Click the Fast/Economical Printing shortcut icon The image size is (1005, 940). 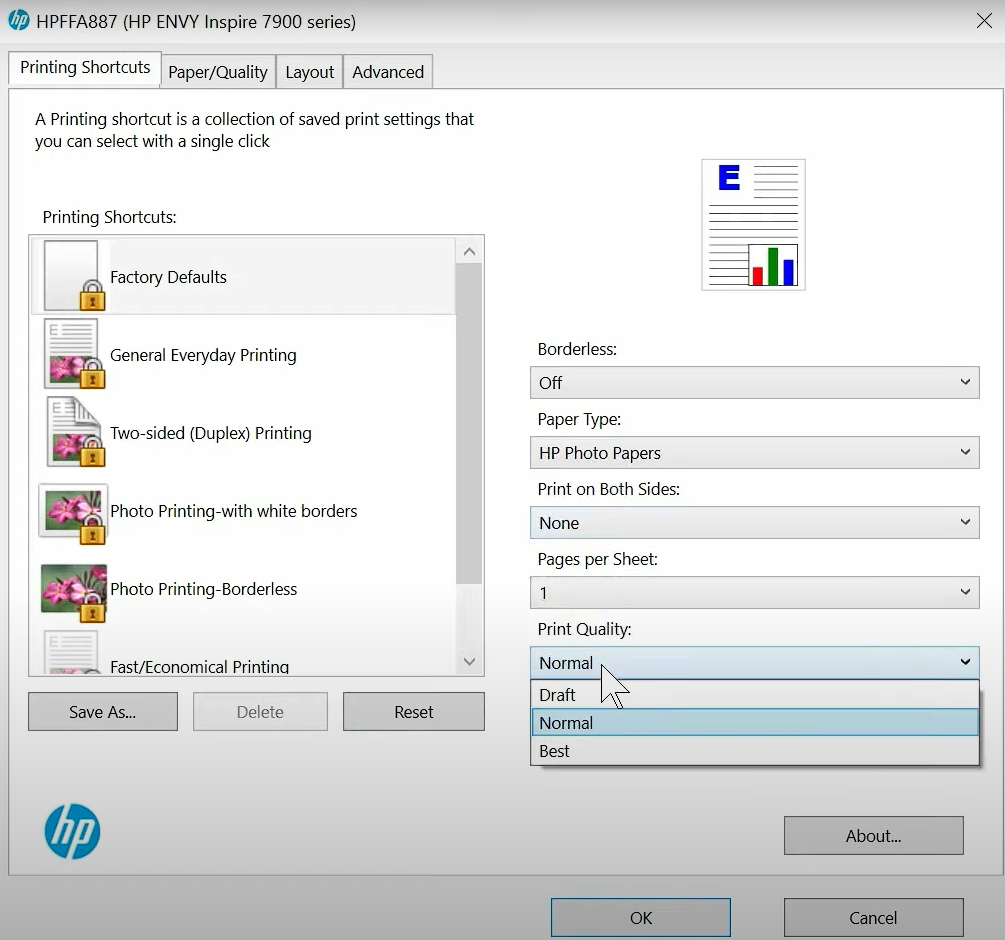(72, 652)
